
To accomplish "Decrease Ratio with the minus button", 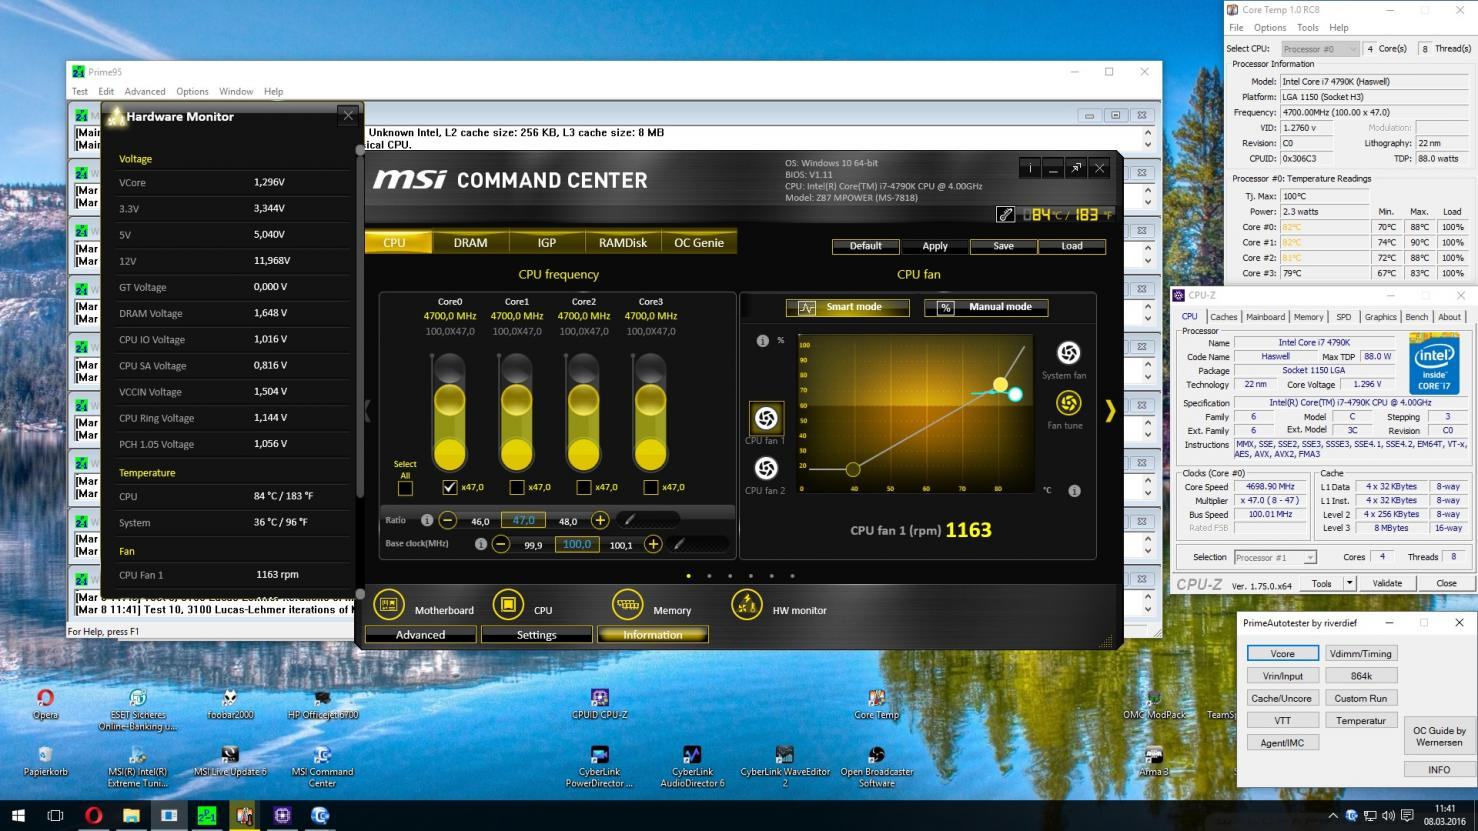I will coord(448,520).
